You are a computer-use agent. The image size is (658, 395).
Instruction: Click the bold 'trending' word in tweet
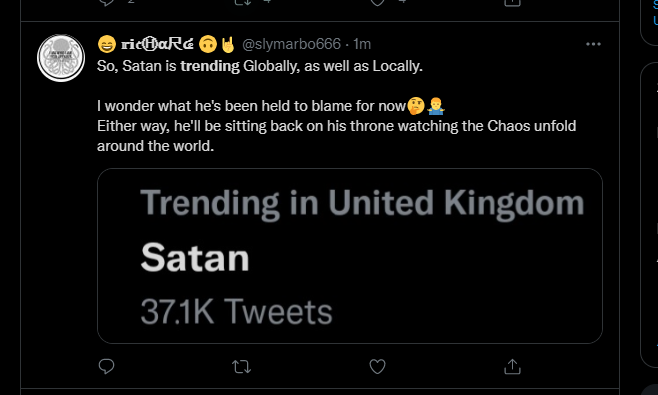pos(210,66)
